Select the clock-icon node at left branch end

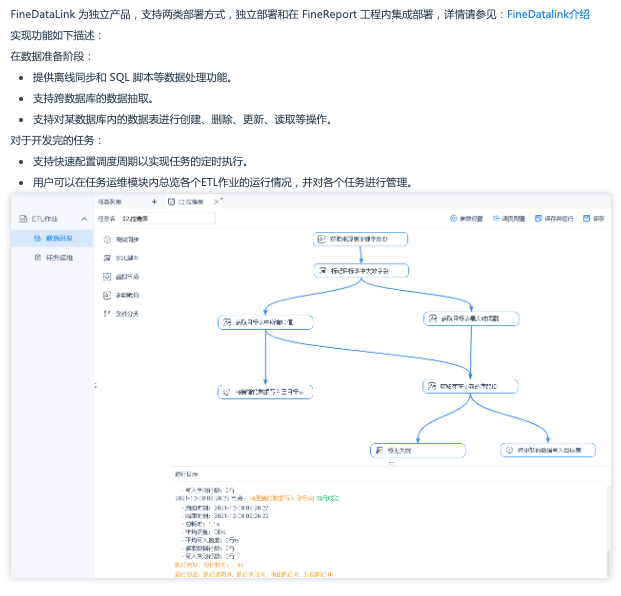[x=265, y=392]
